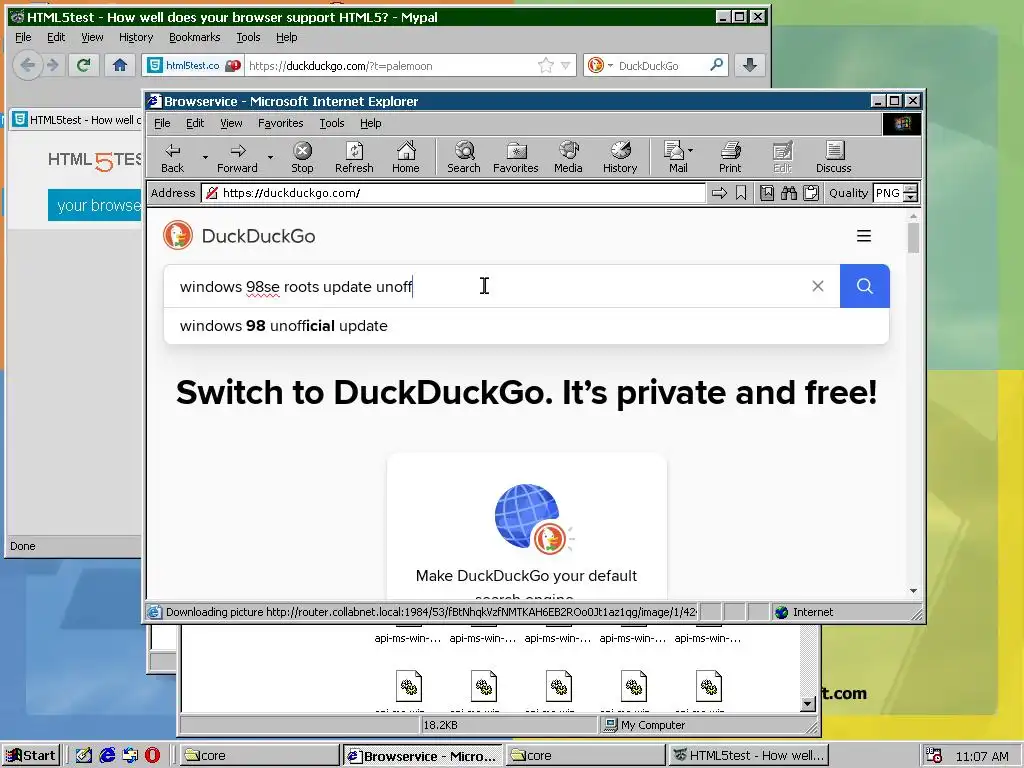Click the Refresh icon in IE toolbar
The height and width of the screenshot is (768, 1024).
pos(354,158)
